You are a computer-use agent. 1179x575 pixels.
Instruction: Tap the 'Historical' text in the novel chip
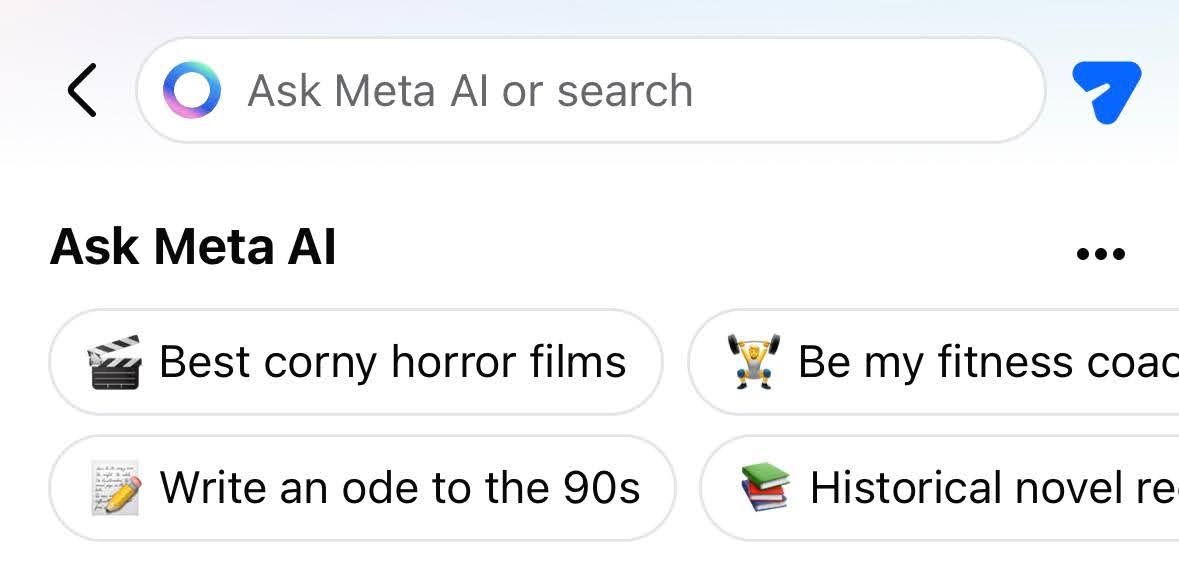(906, 488)
